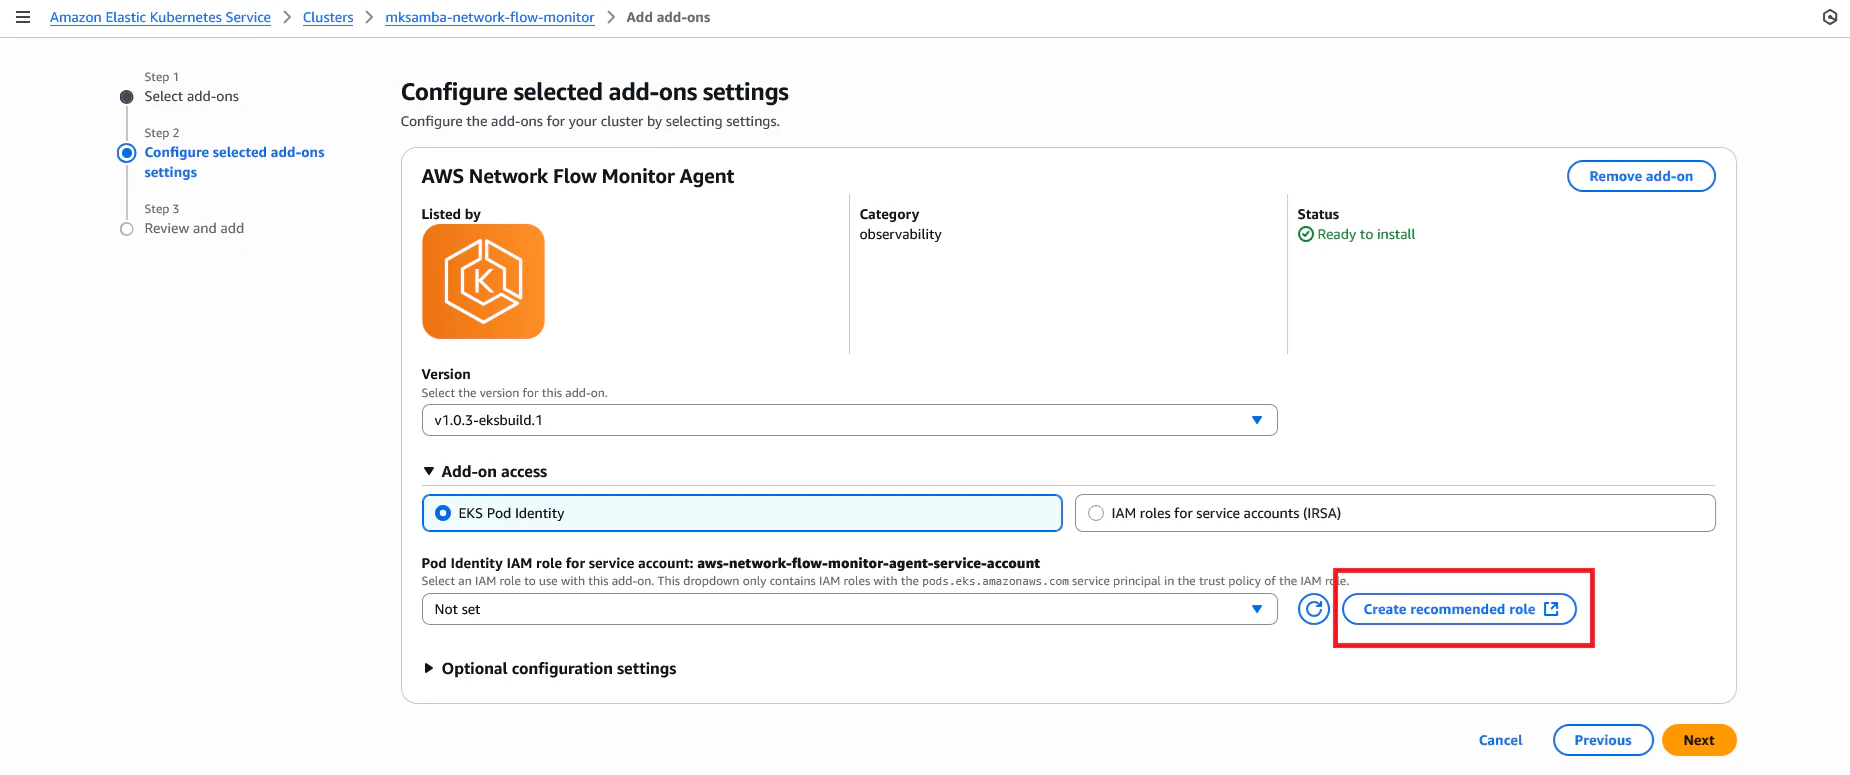Click 'Select the version for this add-on.' hint

(x=514, y=393)
